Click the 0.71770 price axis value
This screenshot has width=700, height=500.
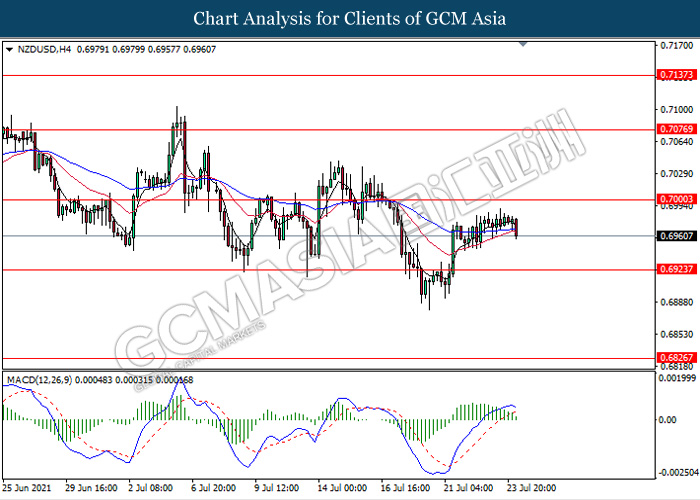(675, 45)
